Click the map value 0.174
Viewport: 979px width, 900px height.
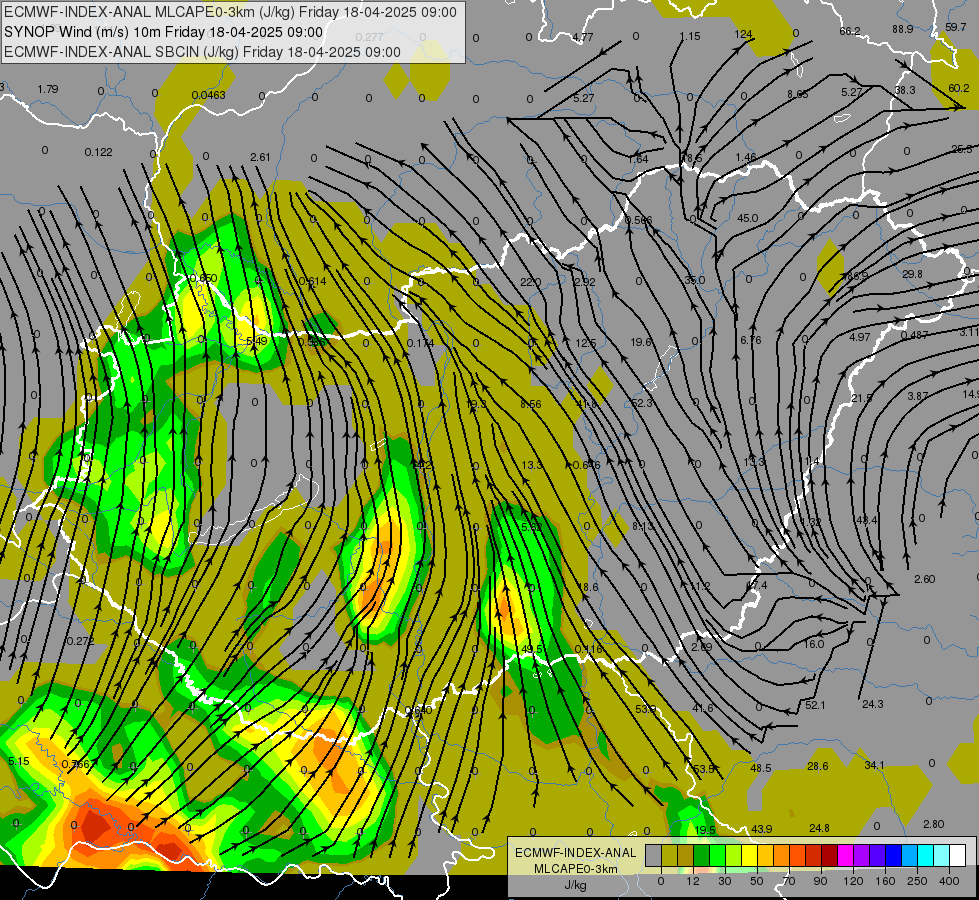(x=420, y=343)
